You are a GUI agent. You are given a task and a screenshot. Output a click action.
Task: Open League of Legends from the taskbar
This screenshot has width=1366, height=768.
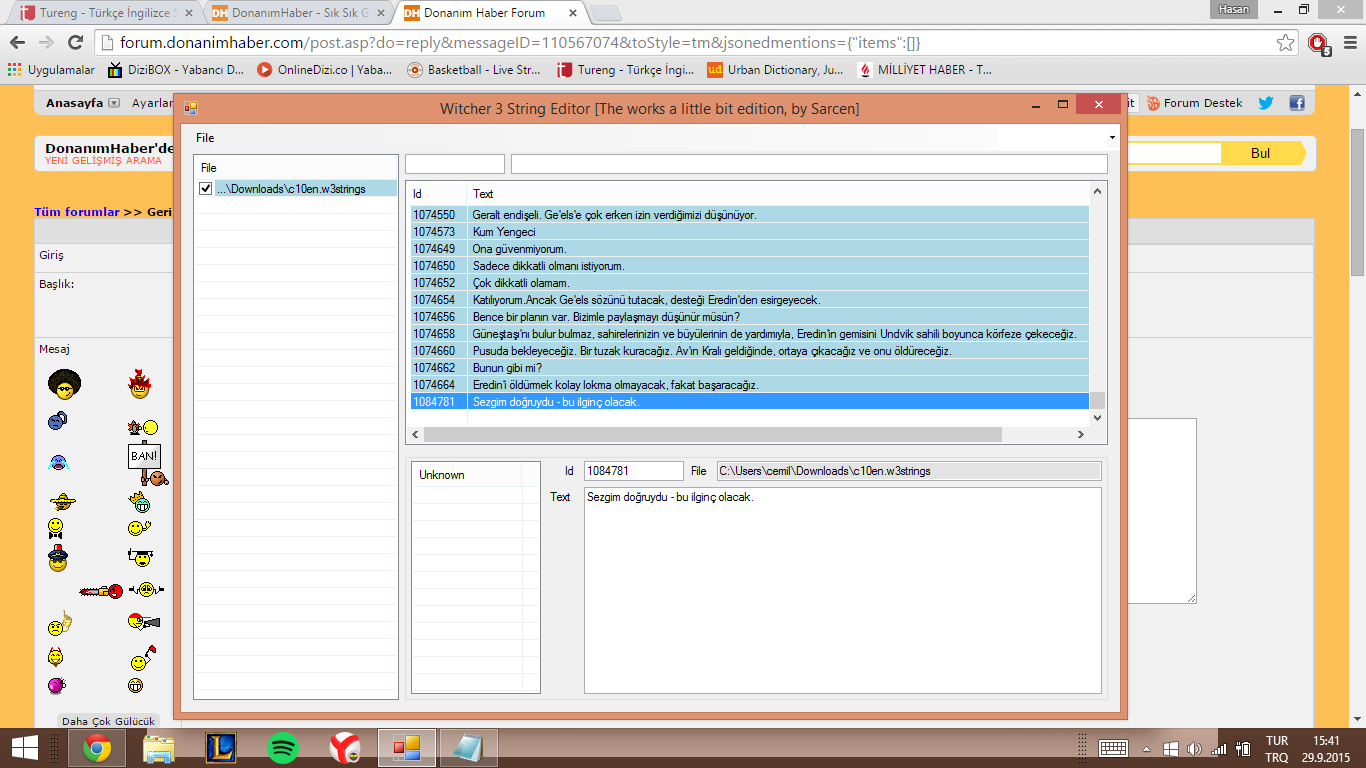point(221,747)
